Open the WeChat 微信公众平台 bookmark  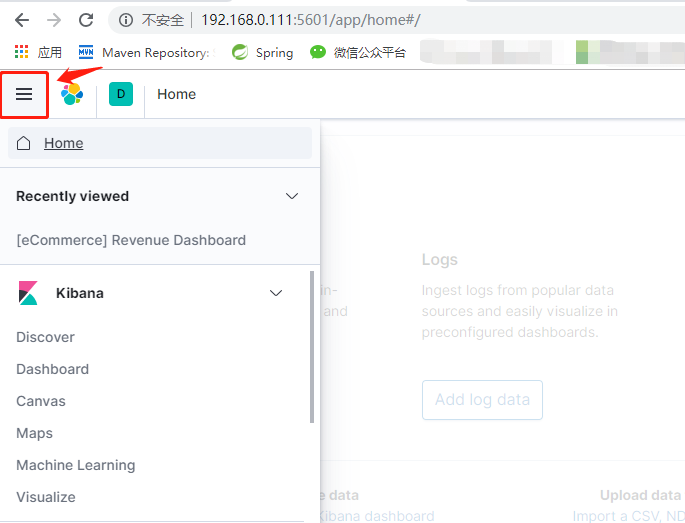pos(358,52)
